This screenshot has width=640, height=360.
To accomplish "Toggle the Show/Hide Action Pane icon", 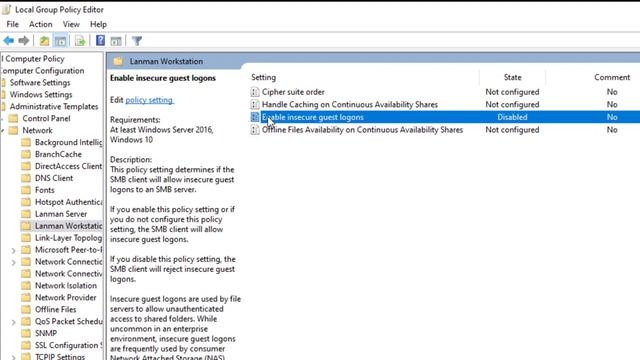I will (116, 41).
